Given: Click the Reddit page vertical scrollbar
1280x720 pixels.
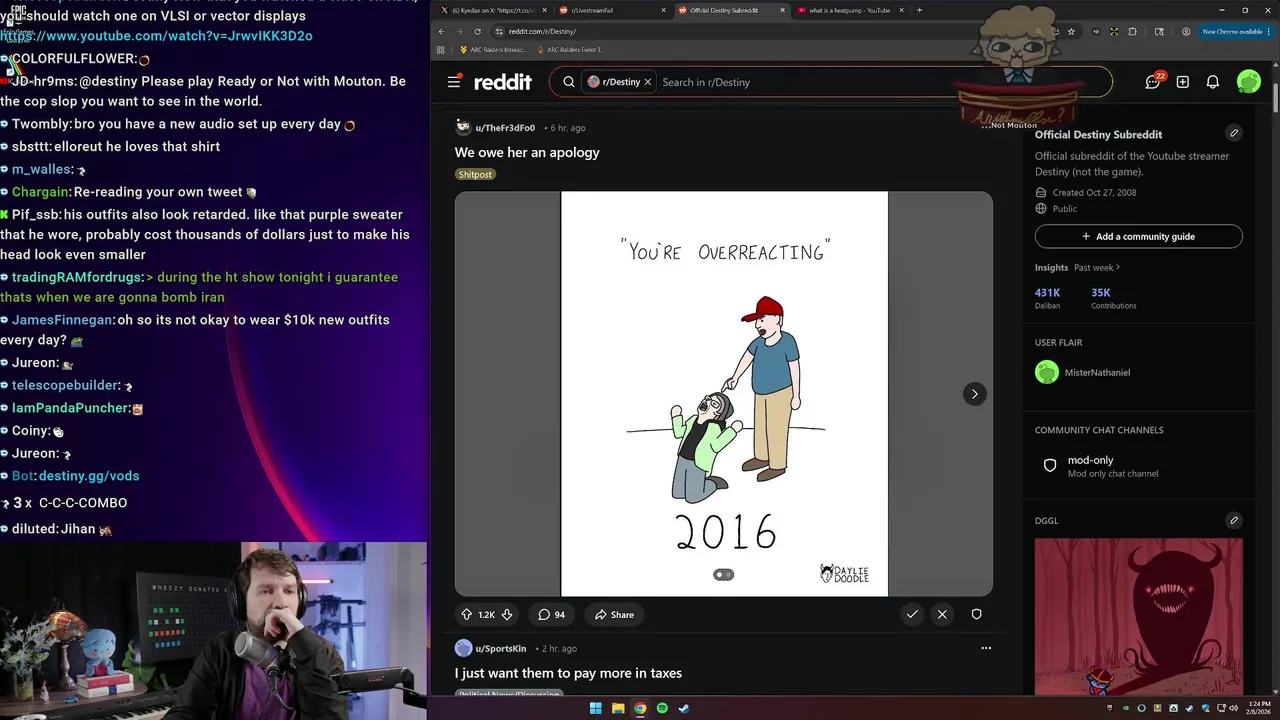Looking at the screenshot, I should [1275, 100].
